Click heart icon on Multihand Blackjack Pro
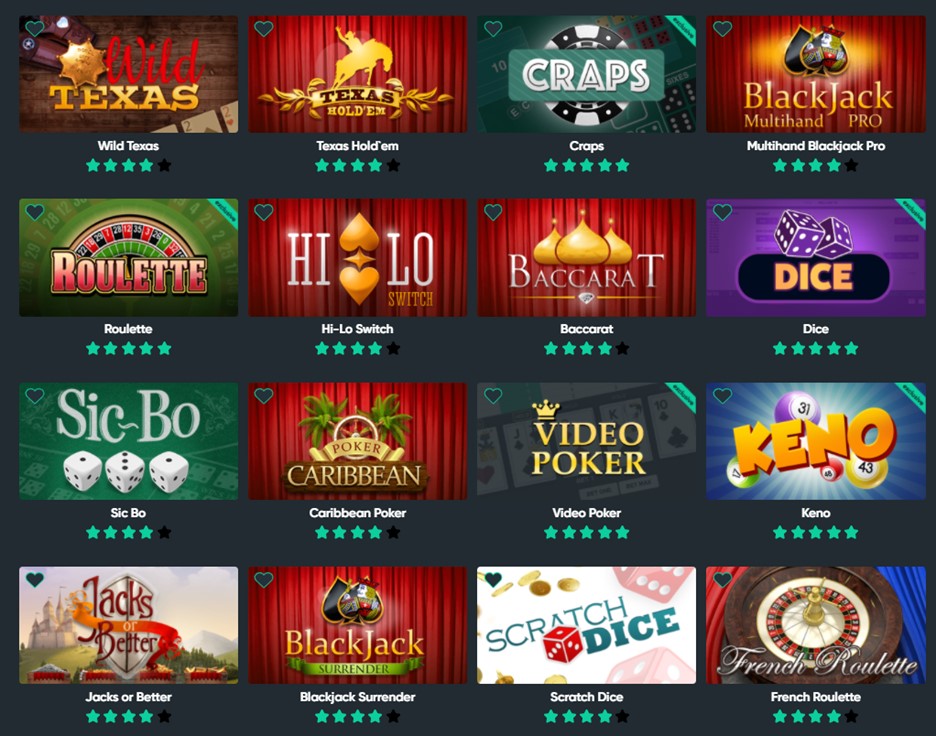The height and width of the screenshot is (736, 936). tap(722, 28)
